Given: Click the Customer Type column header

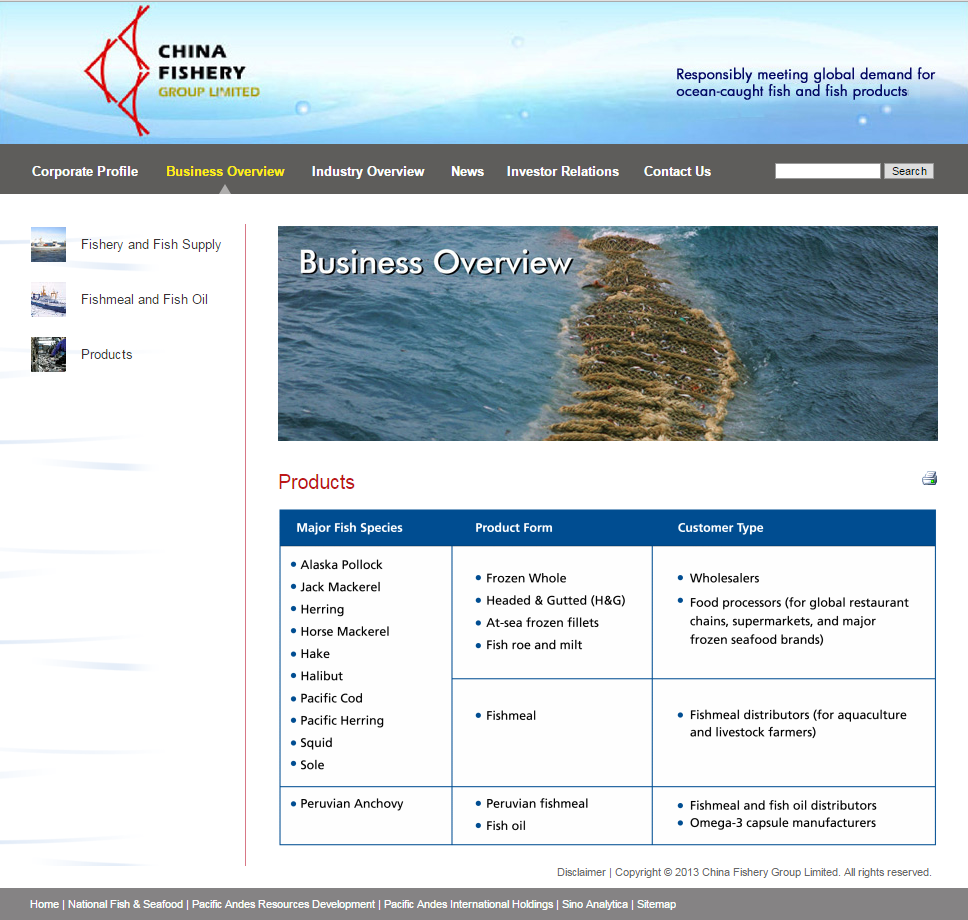Looking at the screenshot, I should click(720, 528).
